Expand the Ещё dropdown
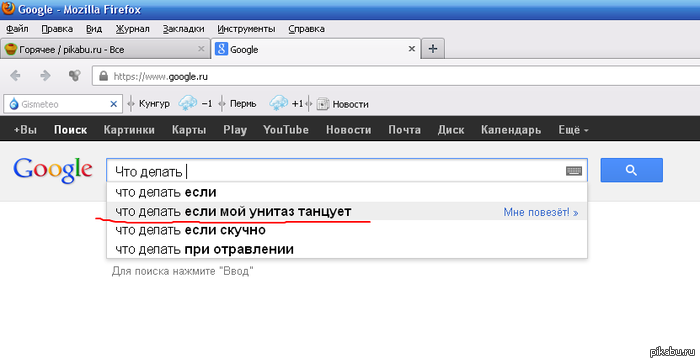 click(x=573, y=130)
